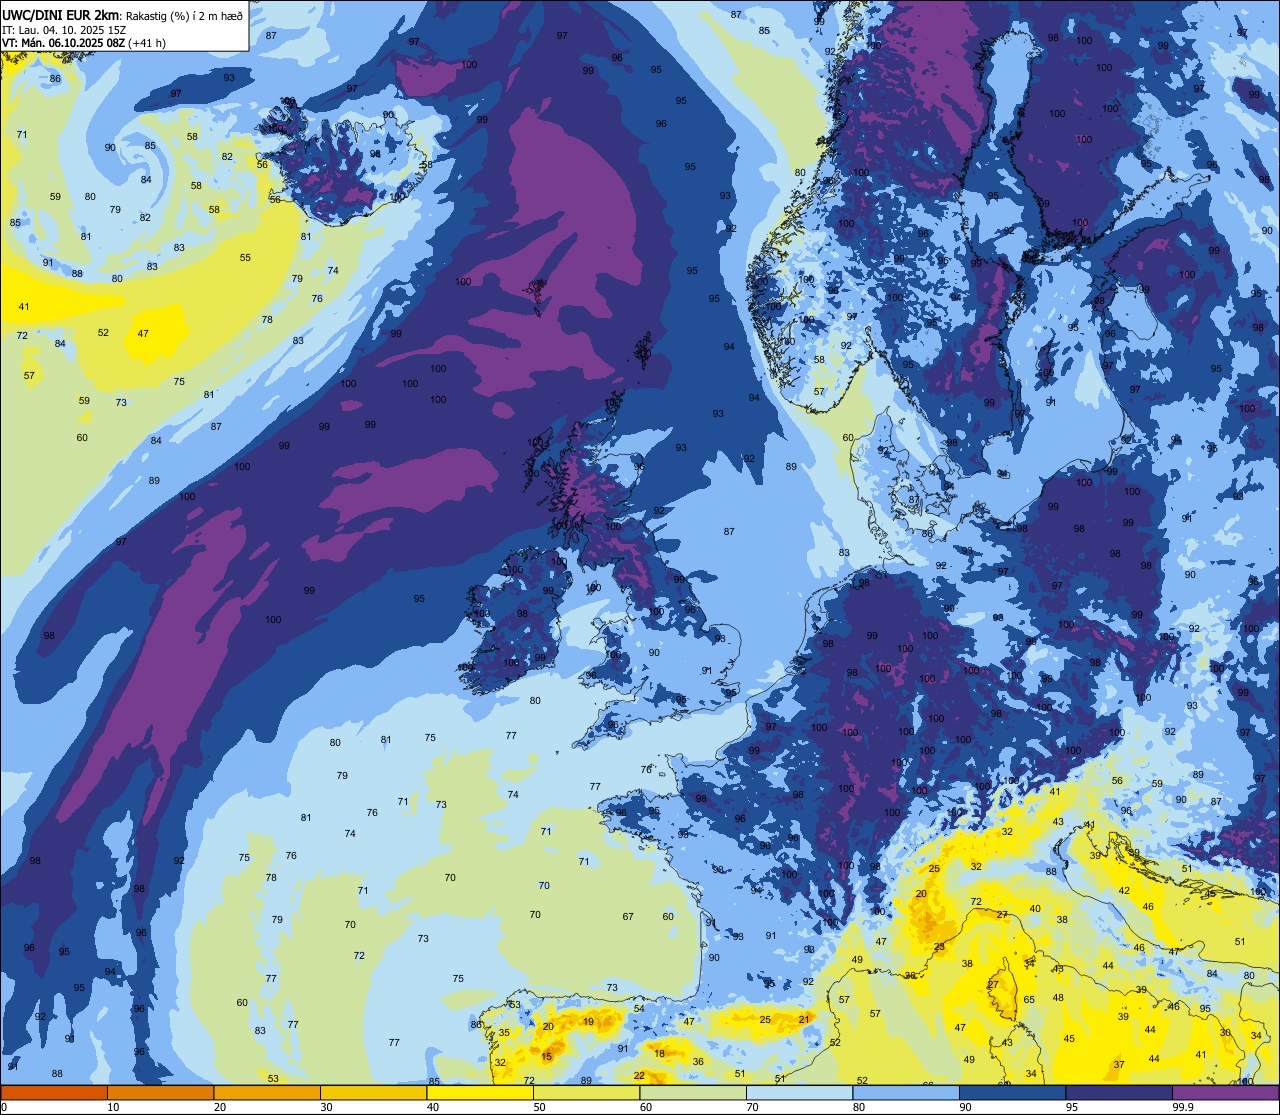Click the purple legend swatch above 99.9
The image size is (1280, 1115).
pos(1225,1092)
